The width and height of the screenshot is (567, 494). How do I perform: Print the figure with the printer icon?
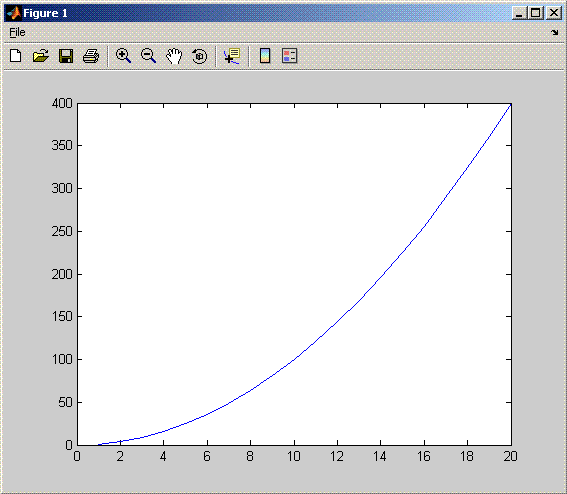click(91, 56)
